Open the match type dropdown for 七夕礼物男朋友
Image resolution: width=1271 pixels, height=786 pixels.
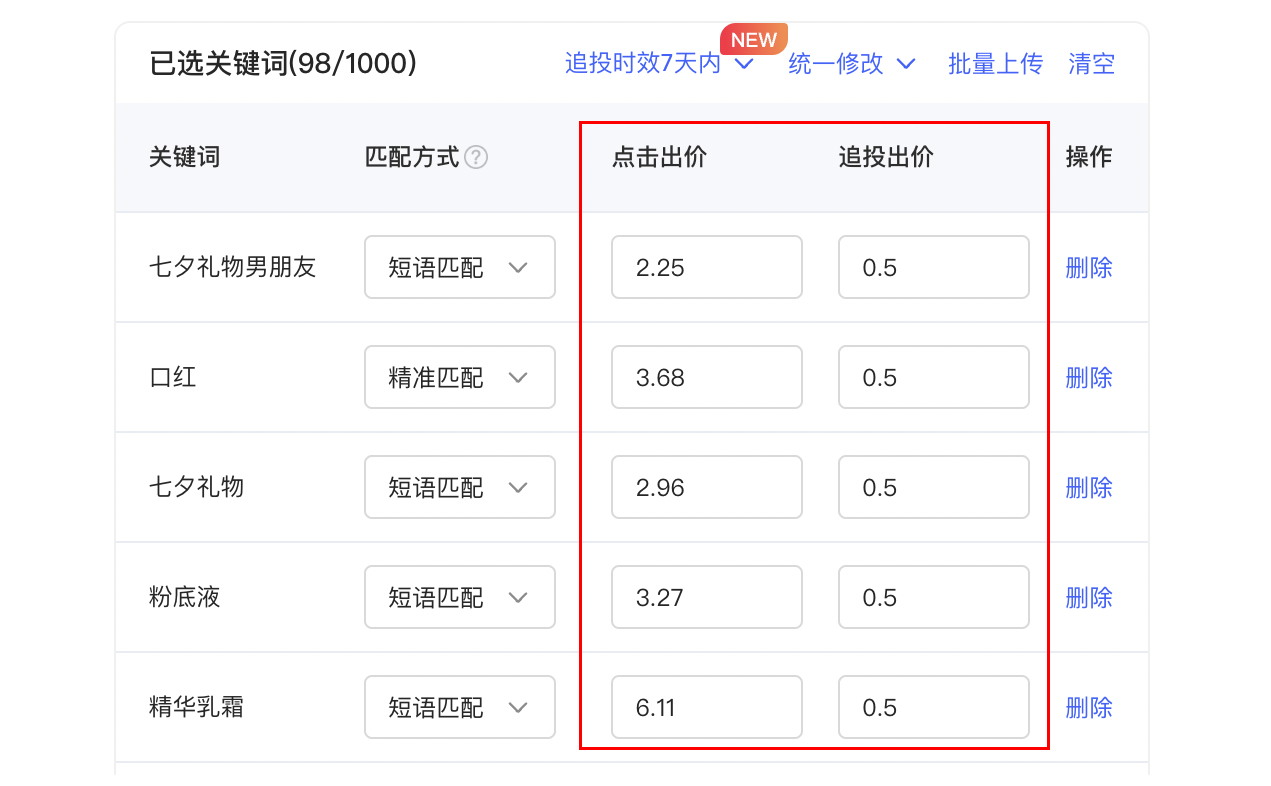[x=459, y=267]
